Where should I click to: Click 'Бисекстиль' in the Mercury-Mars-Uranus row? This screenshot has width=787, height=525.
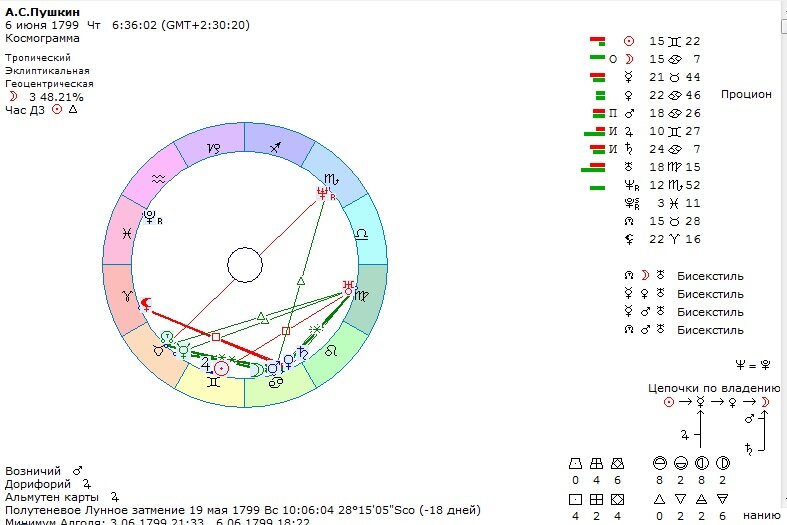coord(710,312)
